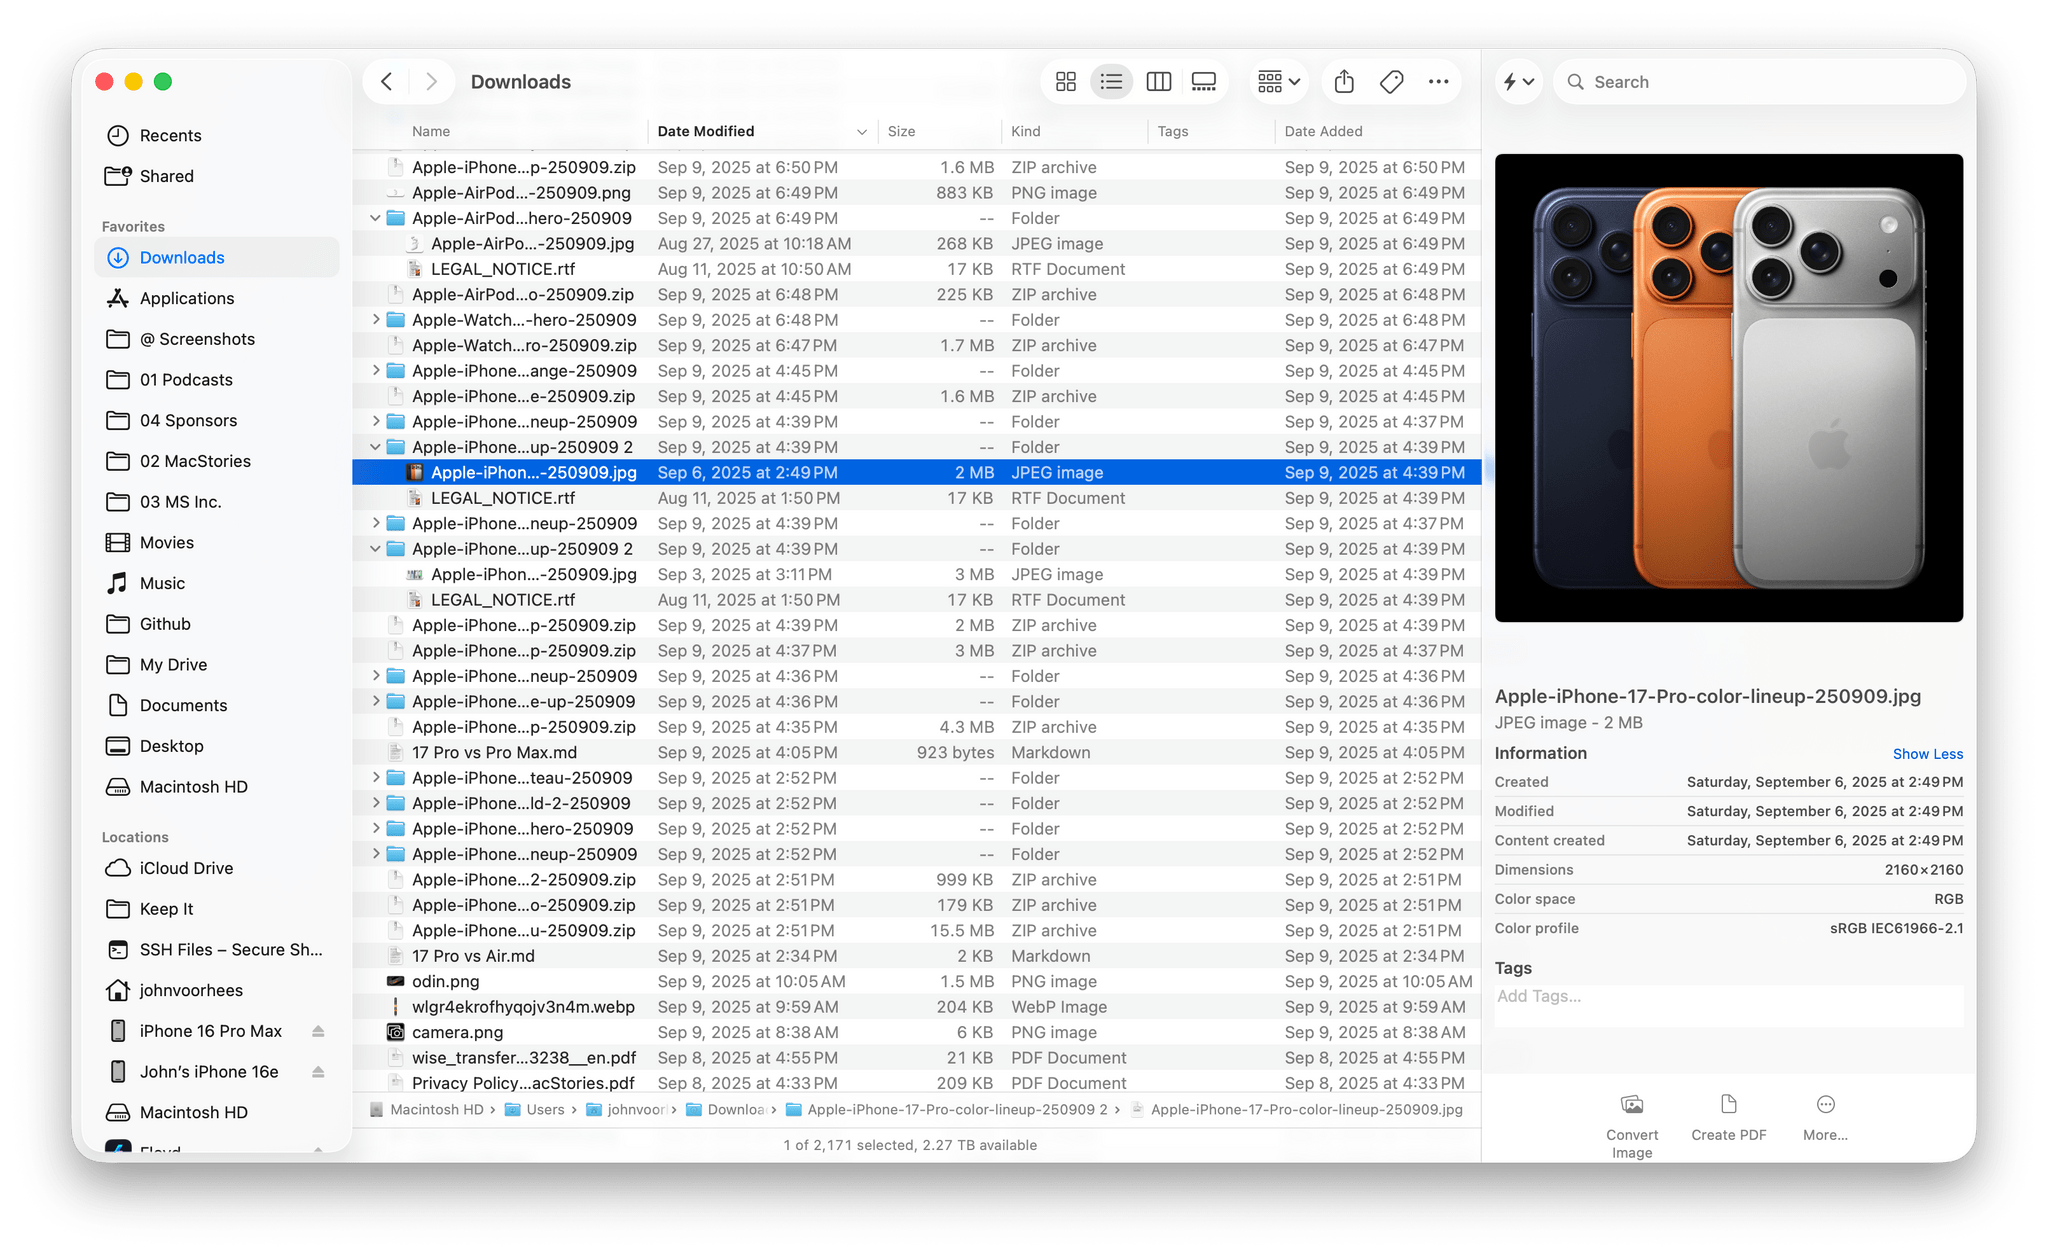Open the lightning quick actions dropdown

pyautogui.click(x=1518, y=82)
